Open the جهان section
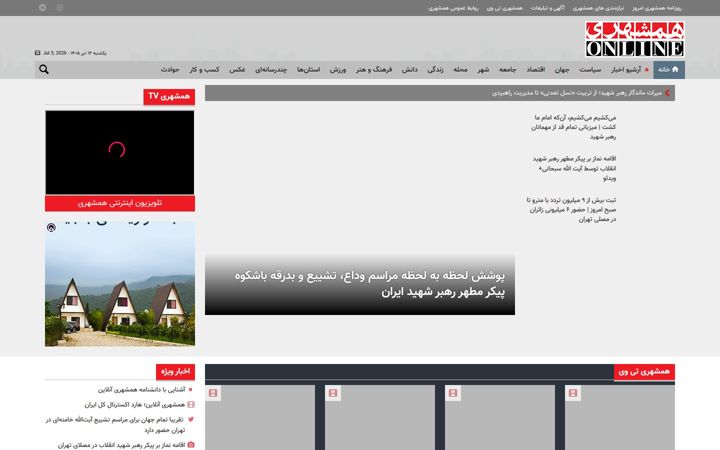This screenshot has height=450, width=720. 562,70
